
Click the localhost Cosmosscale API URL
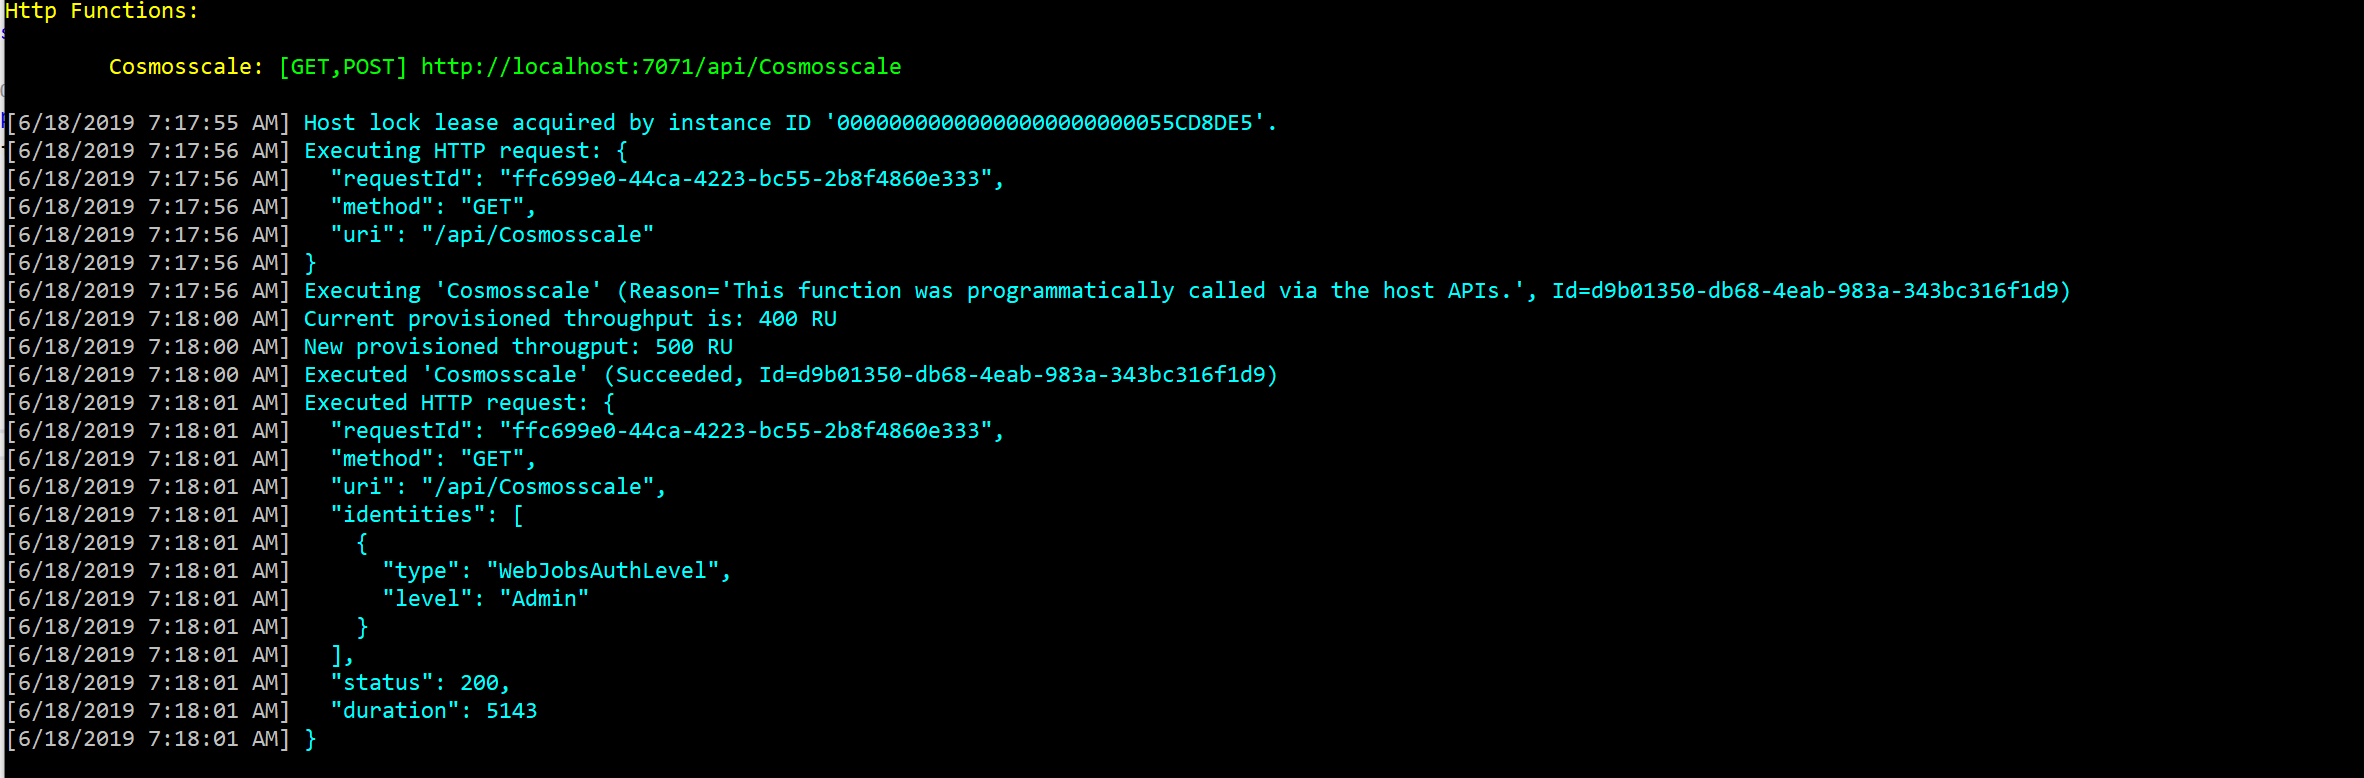pyautogui.click(x=660, y=67)
